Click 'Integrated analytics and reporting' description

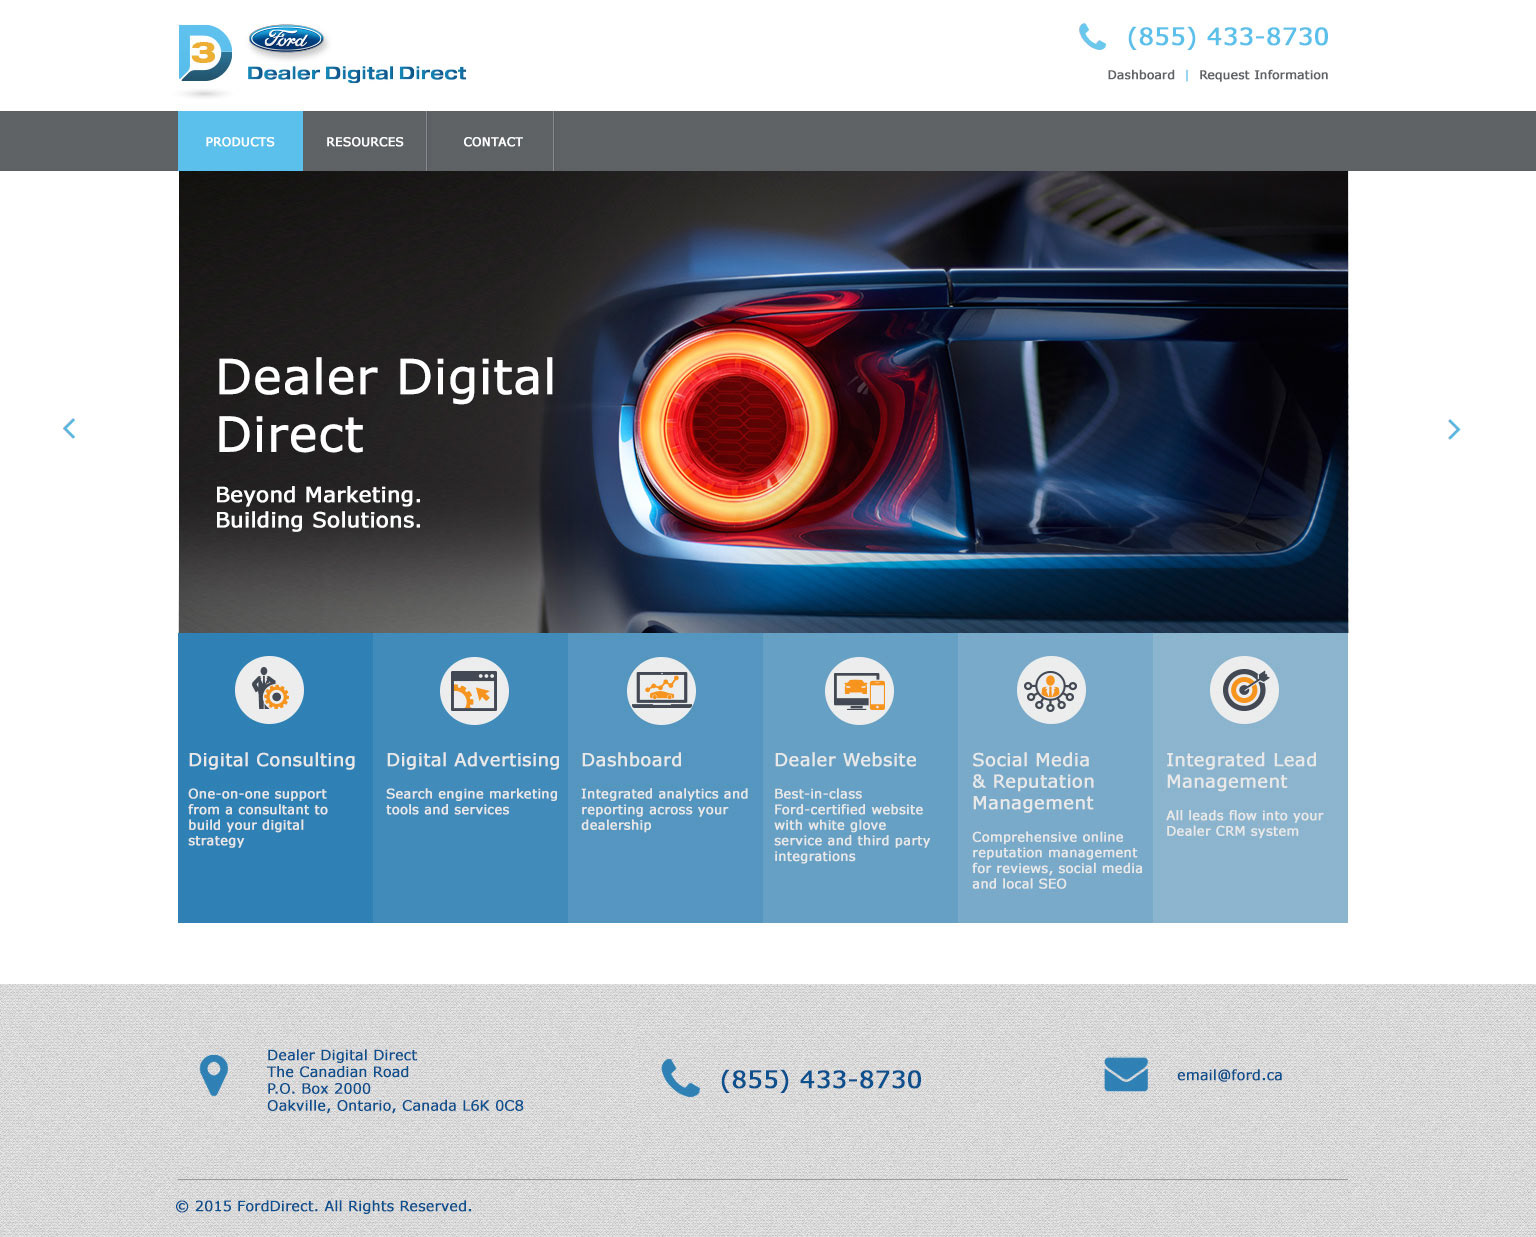pyautogui.click(x=664, y=809)
